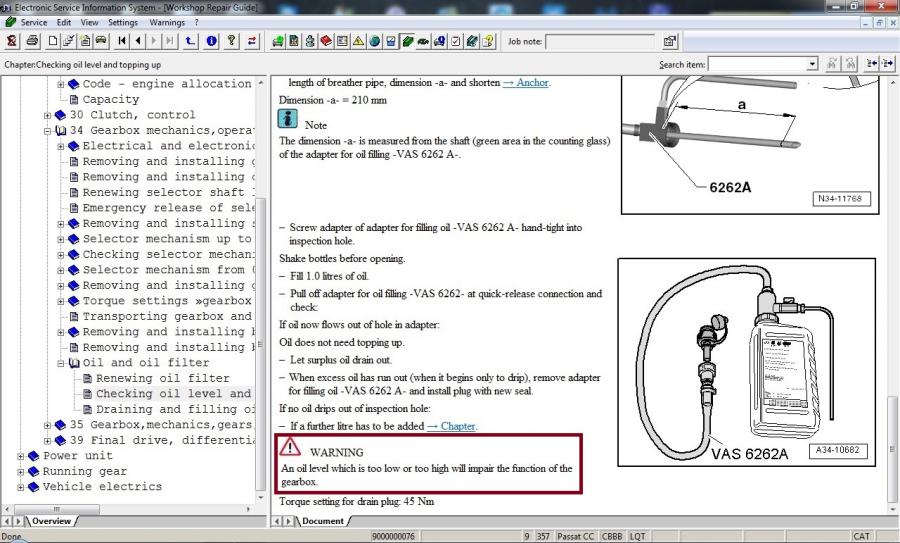Expand the Power unit tree node

(x=21, y=456)
